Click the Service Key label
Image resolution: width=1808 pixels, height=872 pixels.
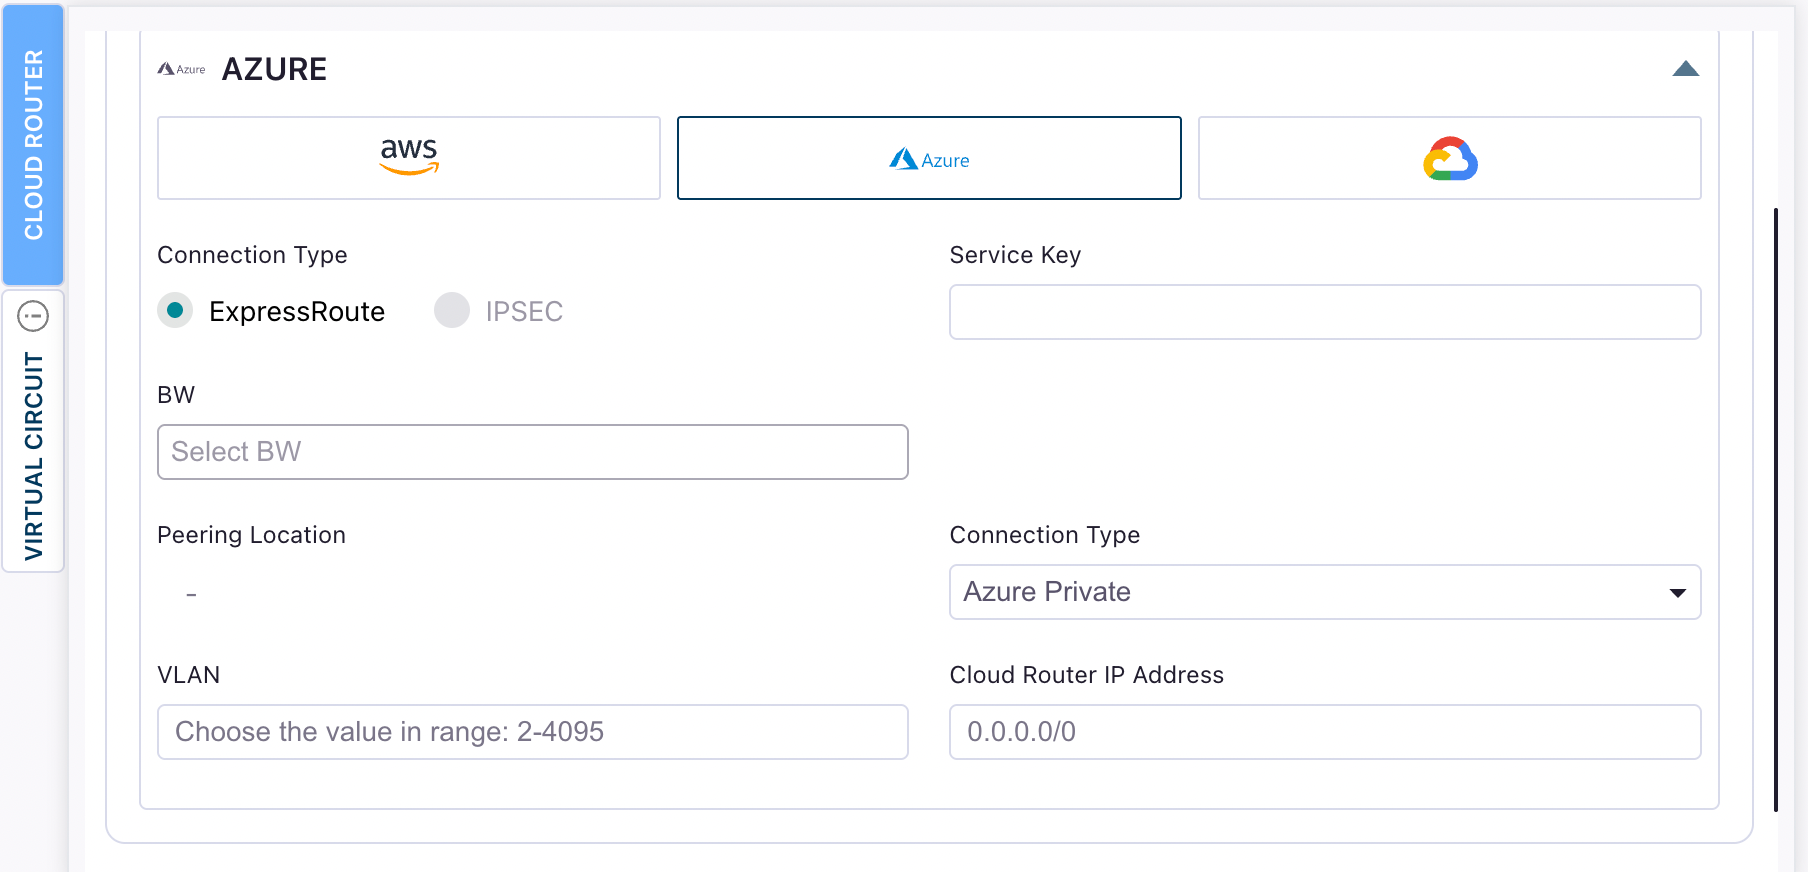click(x=1015, y=255)
